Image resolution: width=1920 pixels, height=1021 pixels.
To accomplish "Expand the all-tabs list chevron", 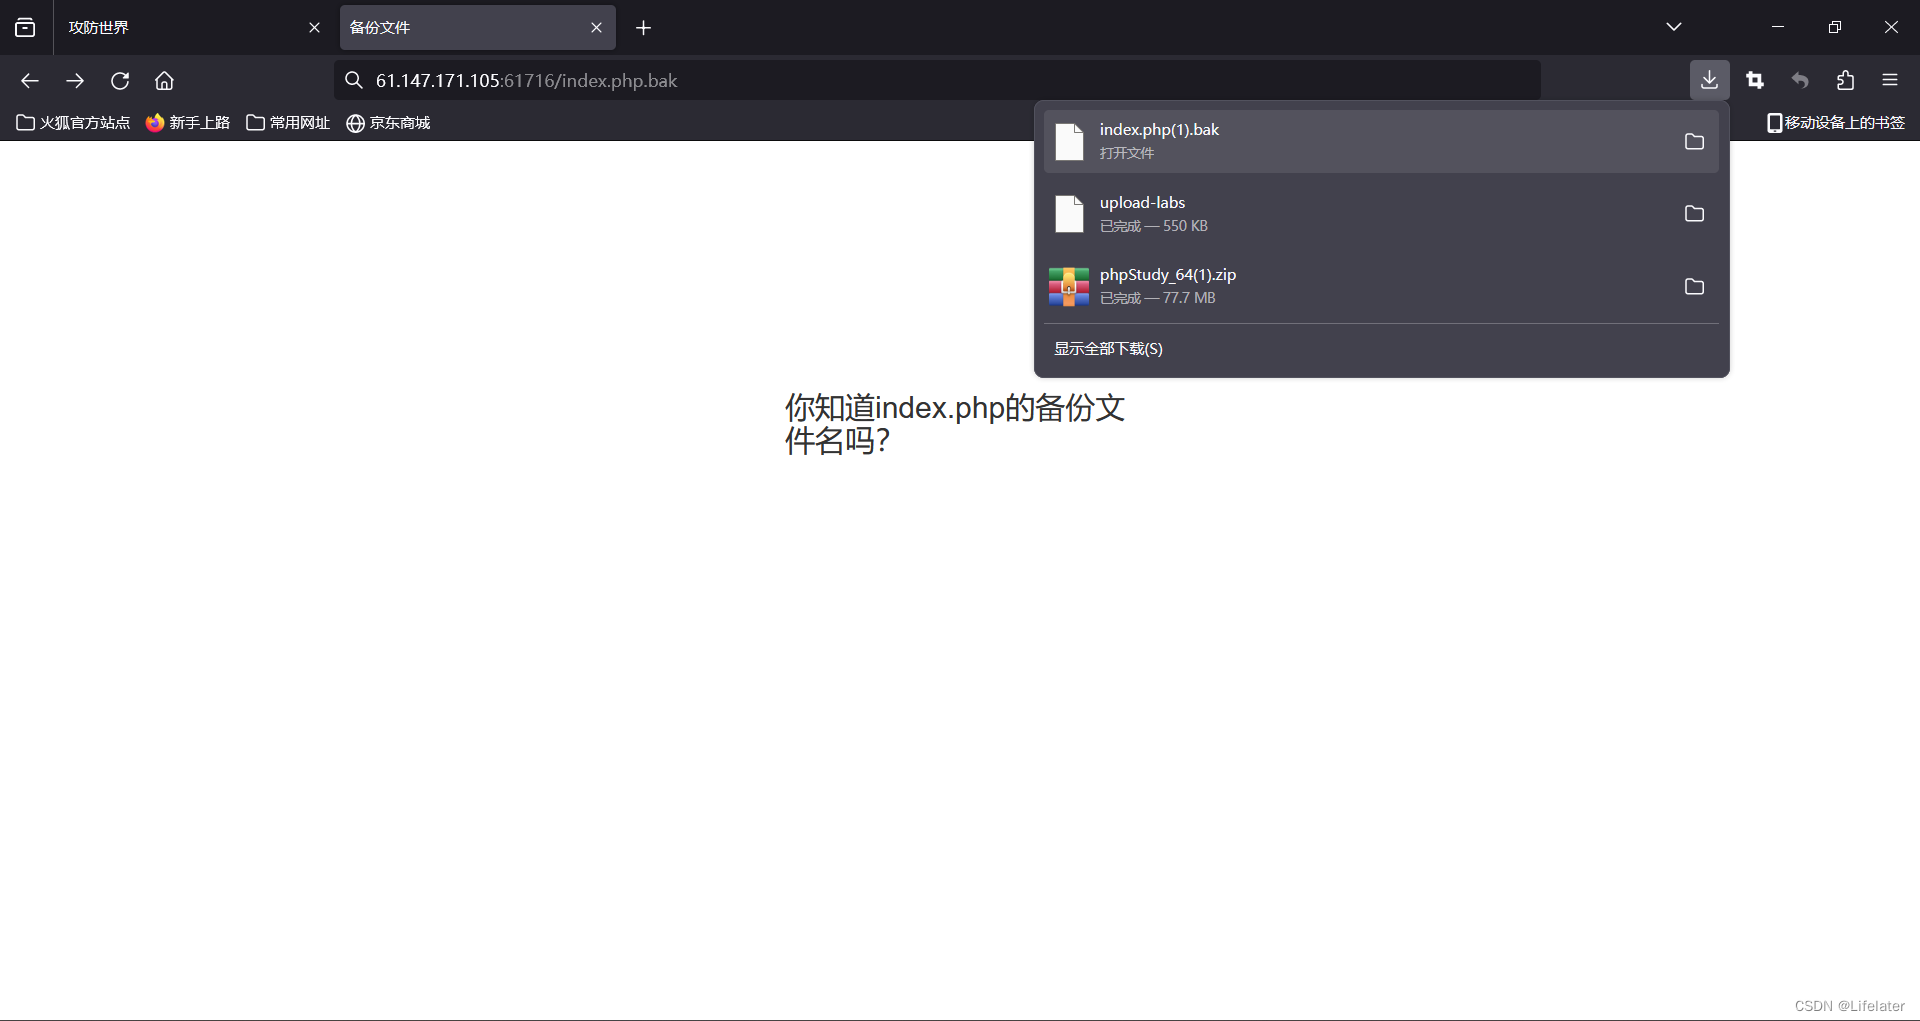I will pos(1674,26).
